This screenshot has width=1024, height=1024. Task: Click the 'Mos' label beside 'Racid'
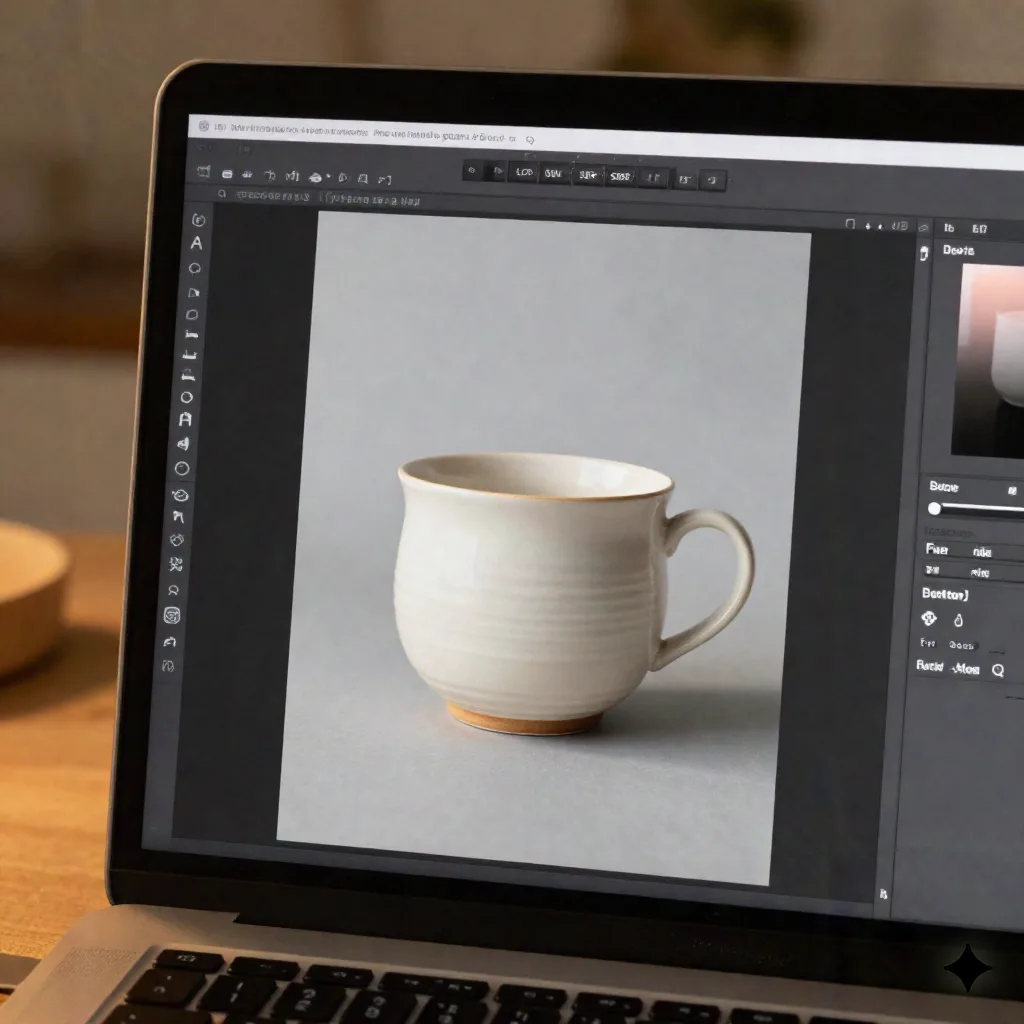966,668
